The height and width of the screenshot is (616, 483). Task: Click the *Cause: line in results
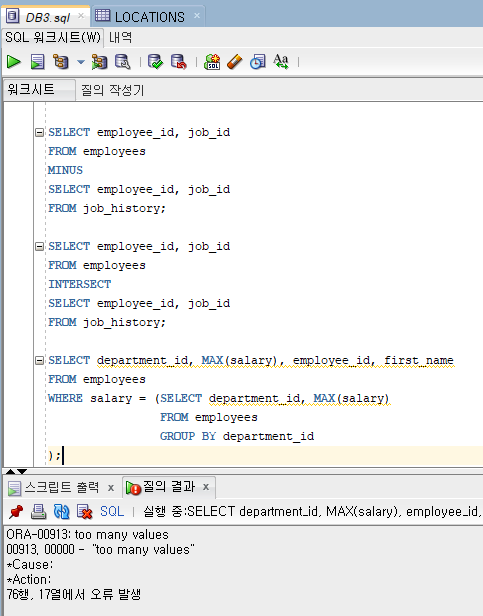30,565
